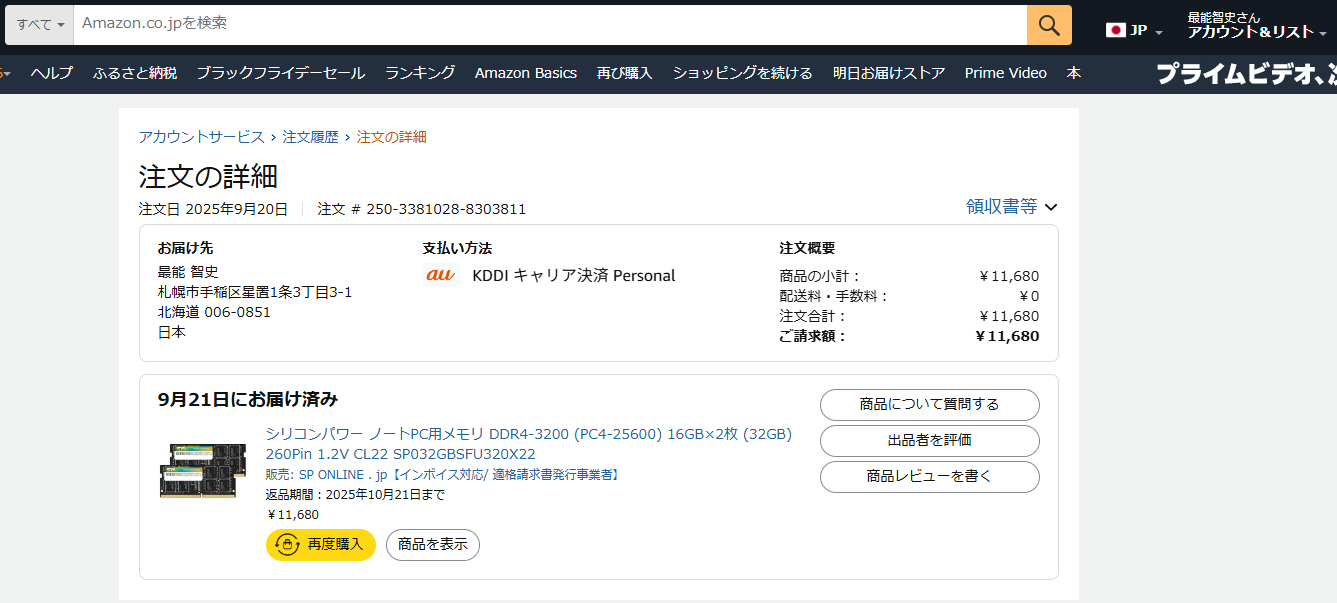Viewport: 1337px width, 603px height.
Task: Go to 注文履歴 breadcrumb link
Action: (310, 137)
